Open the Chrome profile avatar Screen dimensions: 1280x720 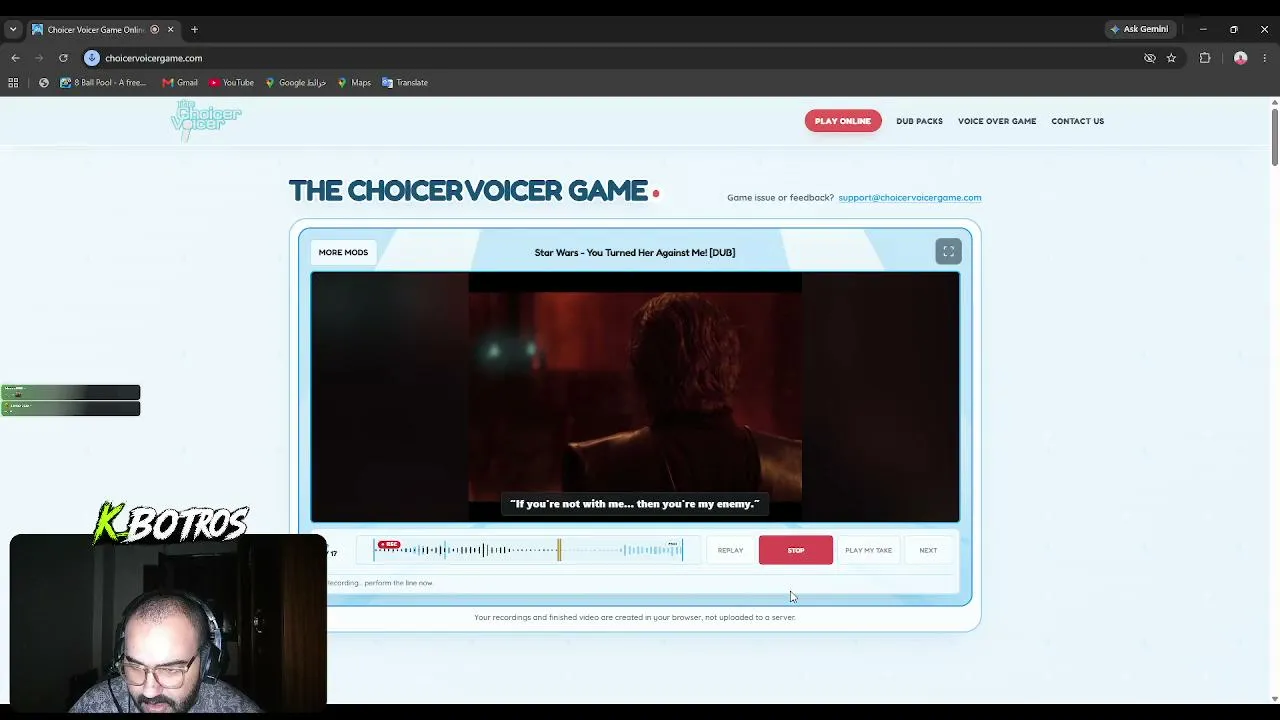[x=1241, y=58]
